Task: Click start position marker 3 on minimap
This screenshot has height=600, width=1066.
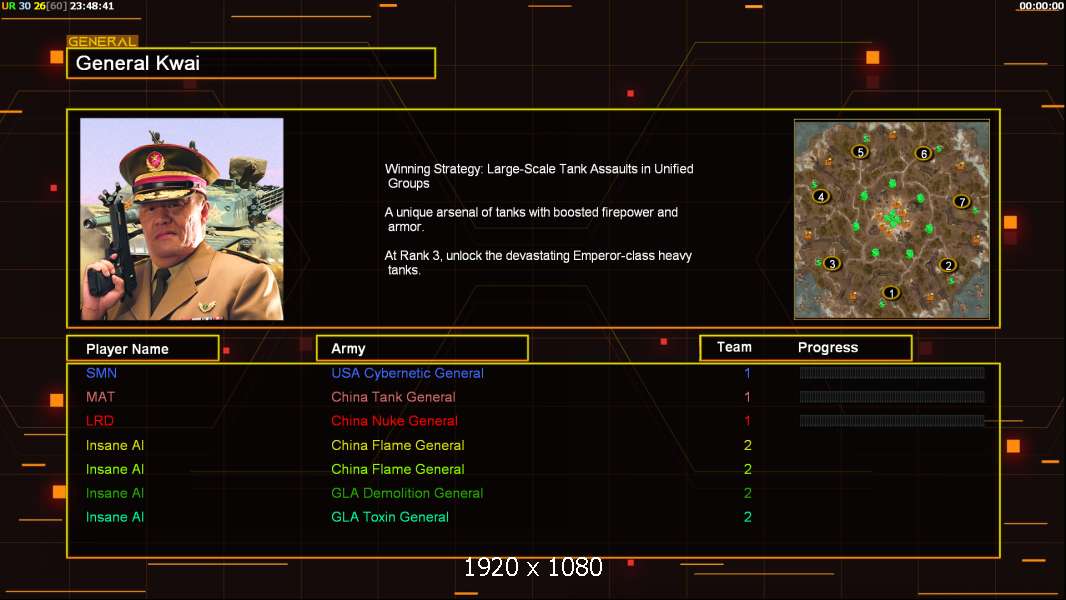Action: 831,264
